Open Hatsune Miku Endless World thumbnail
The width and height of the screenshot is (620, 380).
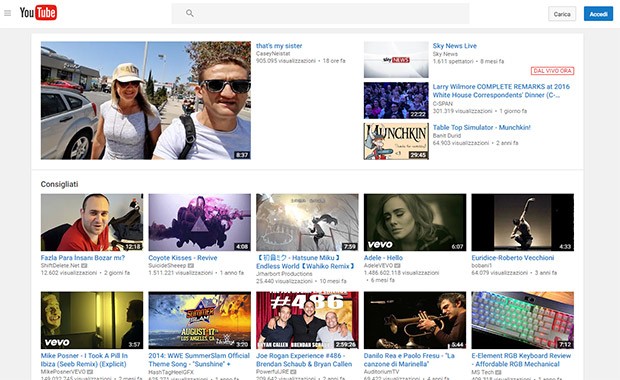(307, 222)
